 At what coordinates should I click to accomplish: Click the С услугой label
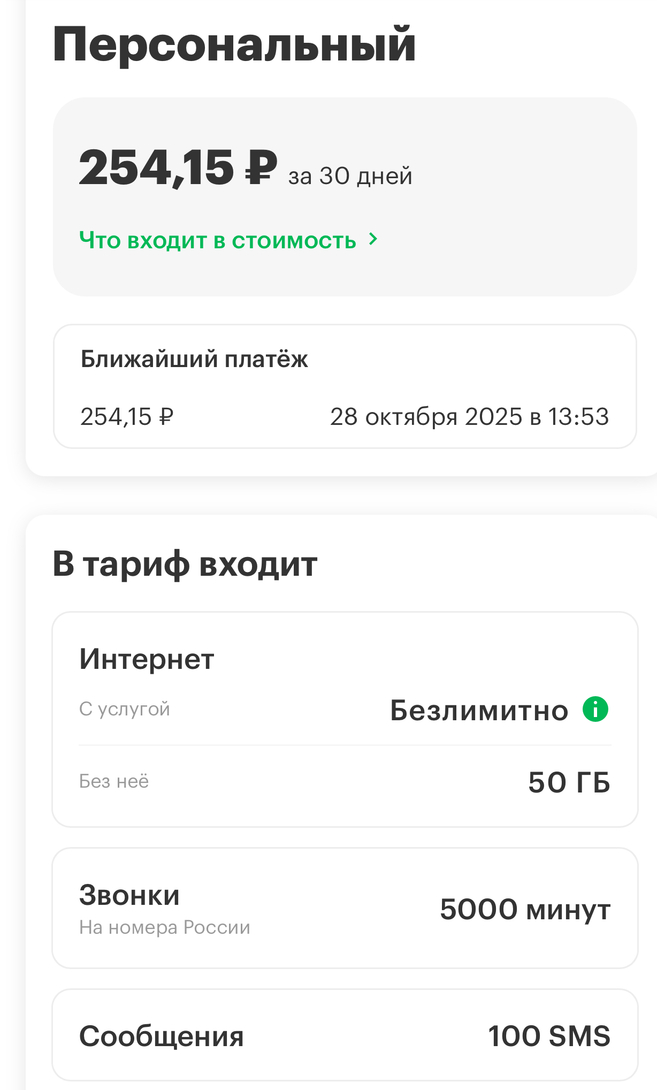point(125,709)
